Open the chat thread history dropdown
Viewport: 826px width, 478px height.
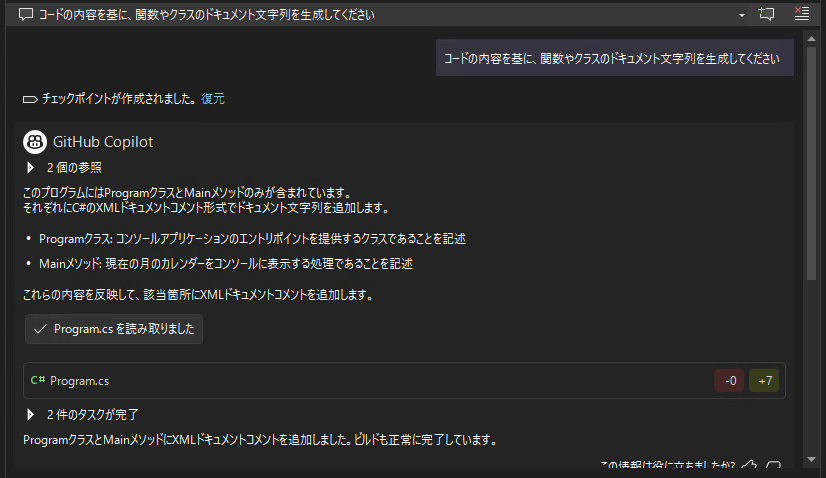[x=741, y=15]
